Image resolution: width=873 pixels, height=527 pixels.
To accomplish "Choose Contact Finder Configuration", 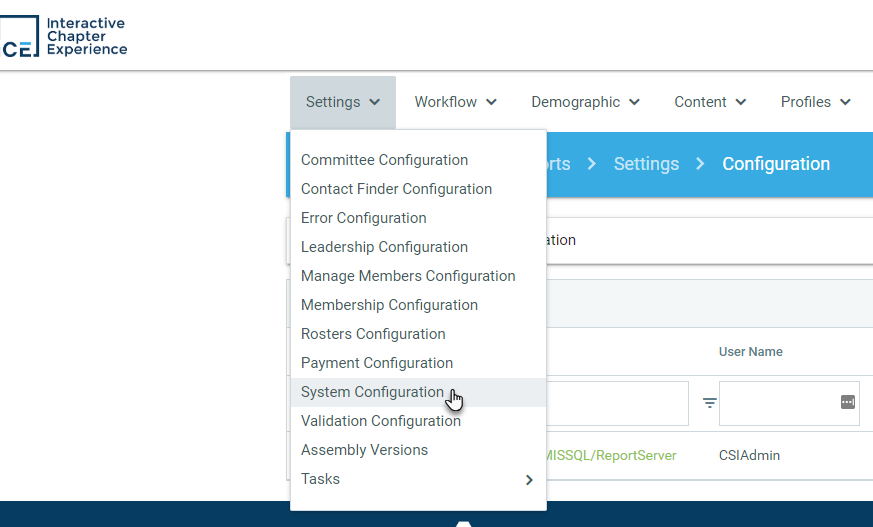I will pyautogui.click(x=396, y=189).
